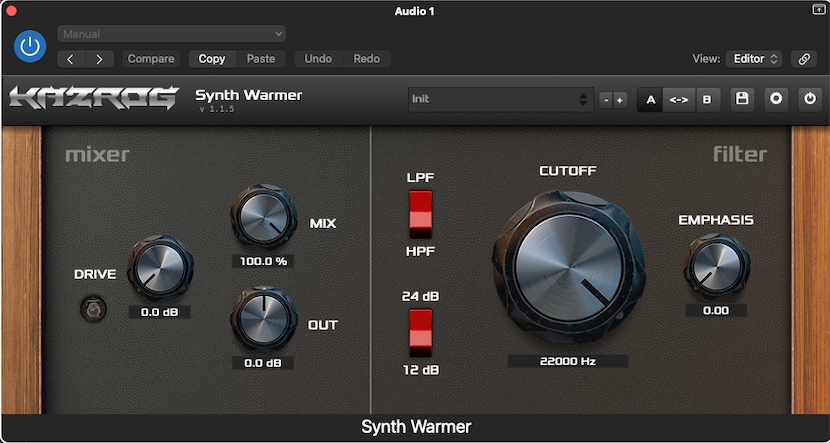Click the Audio 1 window title
The image size is (830, 443).
pyautogui.click(x=414, y=11)
